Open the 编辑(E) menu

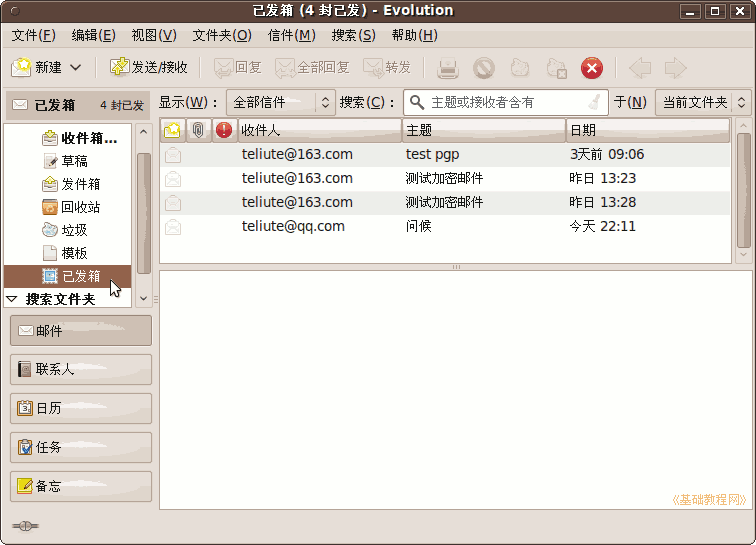(94, 35)
